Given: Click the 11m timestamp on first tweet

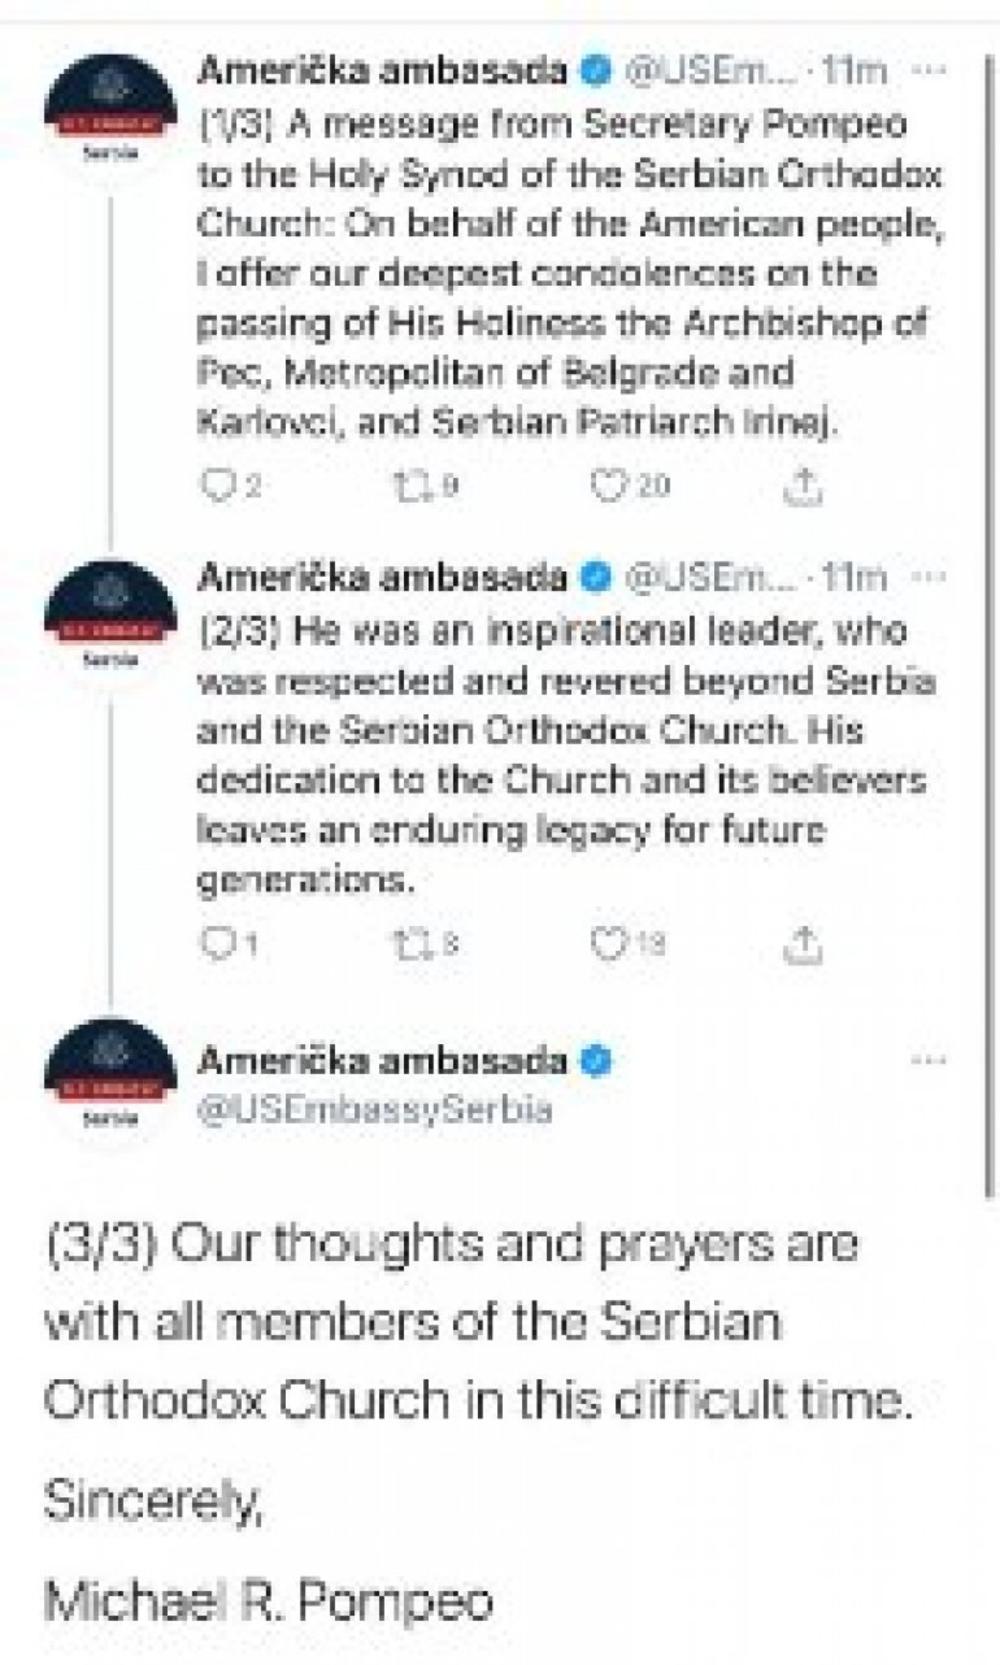Looking at the screenshot, I should coord(853,71).
